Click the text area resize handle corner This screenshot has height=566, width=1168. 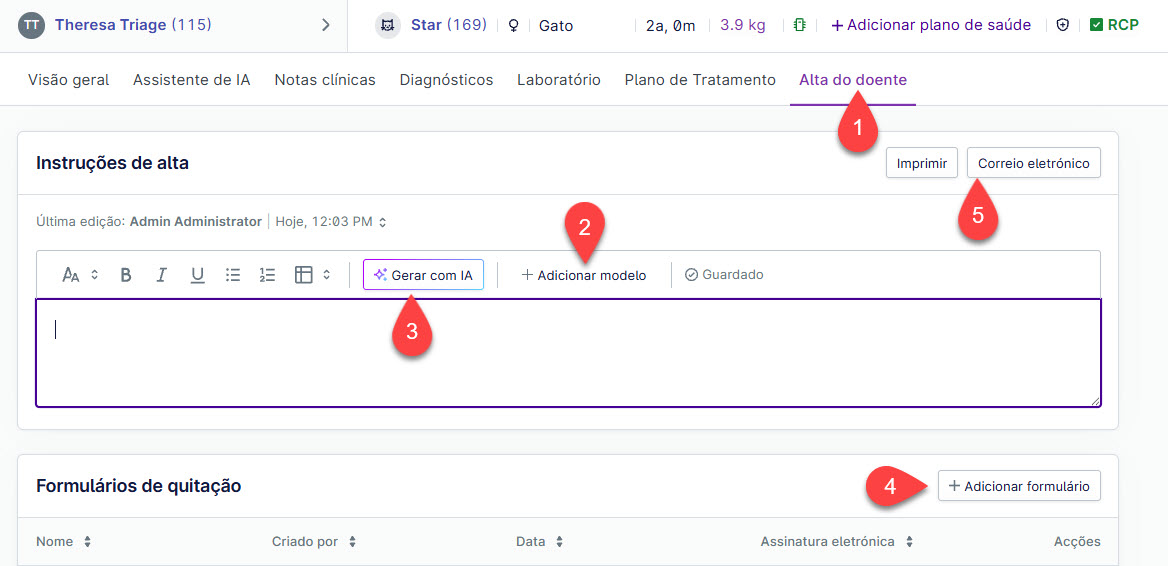coord(1095,401)
